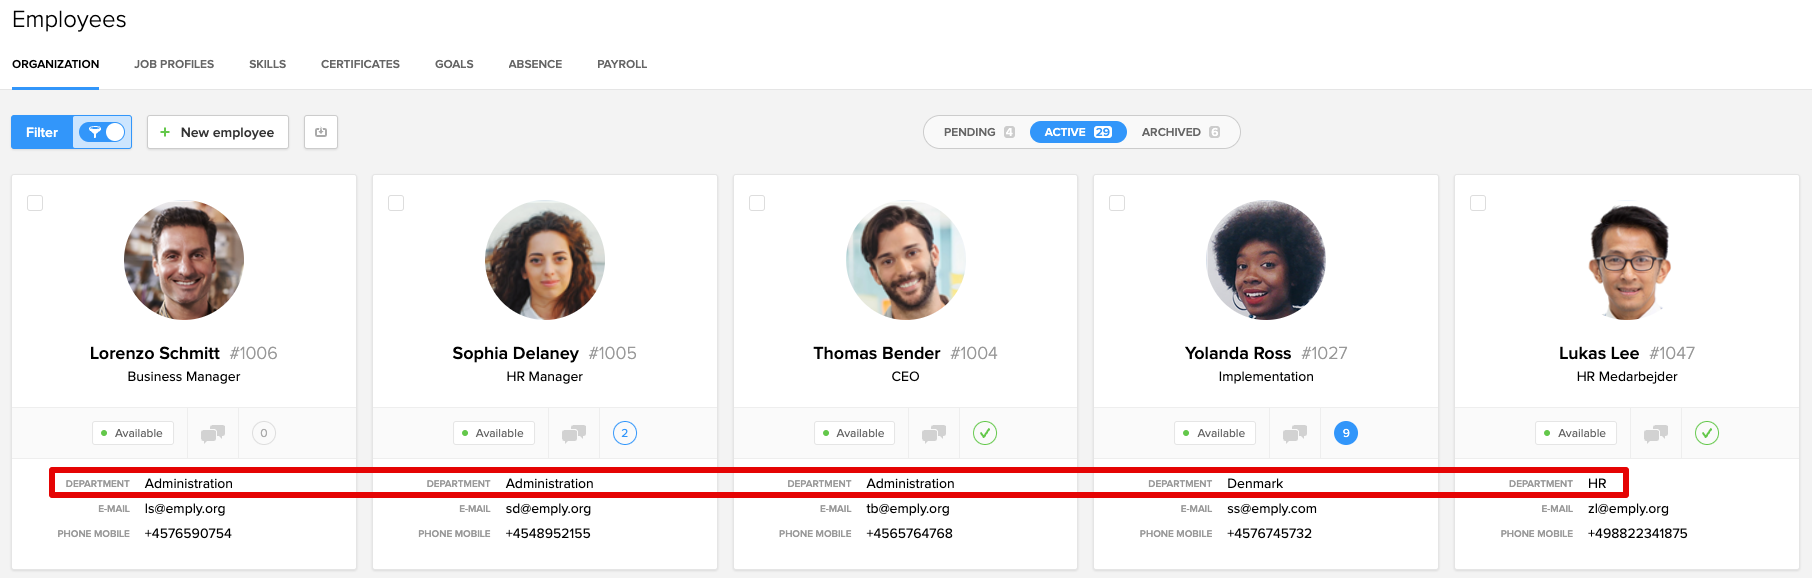This screenshot has height=578, width=1812.
Task: Open the Payroll tab
Action: click(622, 64)
